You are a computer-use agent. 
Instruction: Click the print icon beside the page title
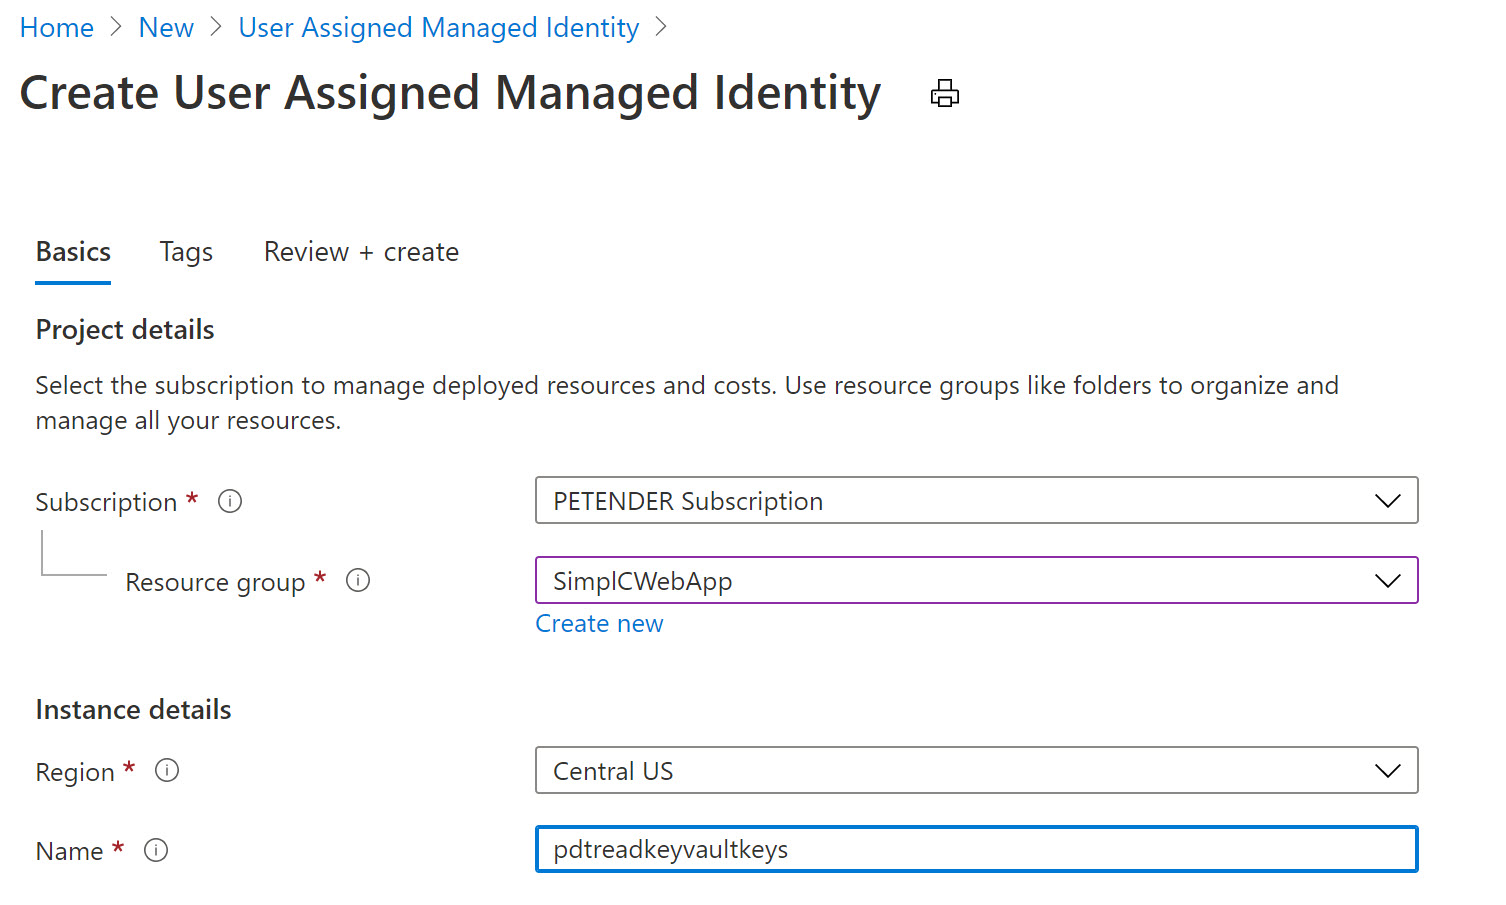click(x=944, y=94)
